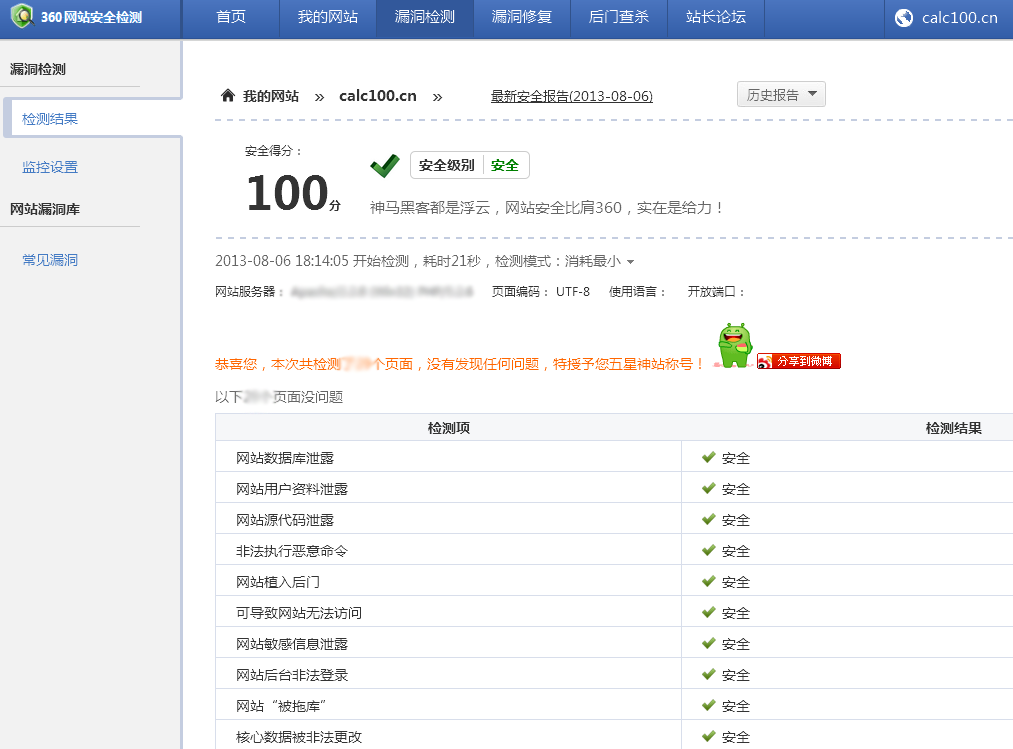Click the checkmark in 网站植入后门 row

[709, 581]
